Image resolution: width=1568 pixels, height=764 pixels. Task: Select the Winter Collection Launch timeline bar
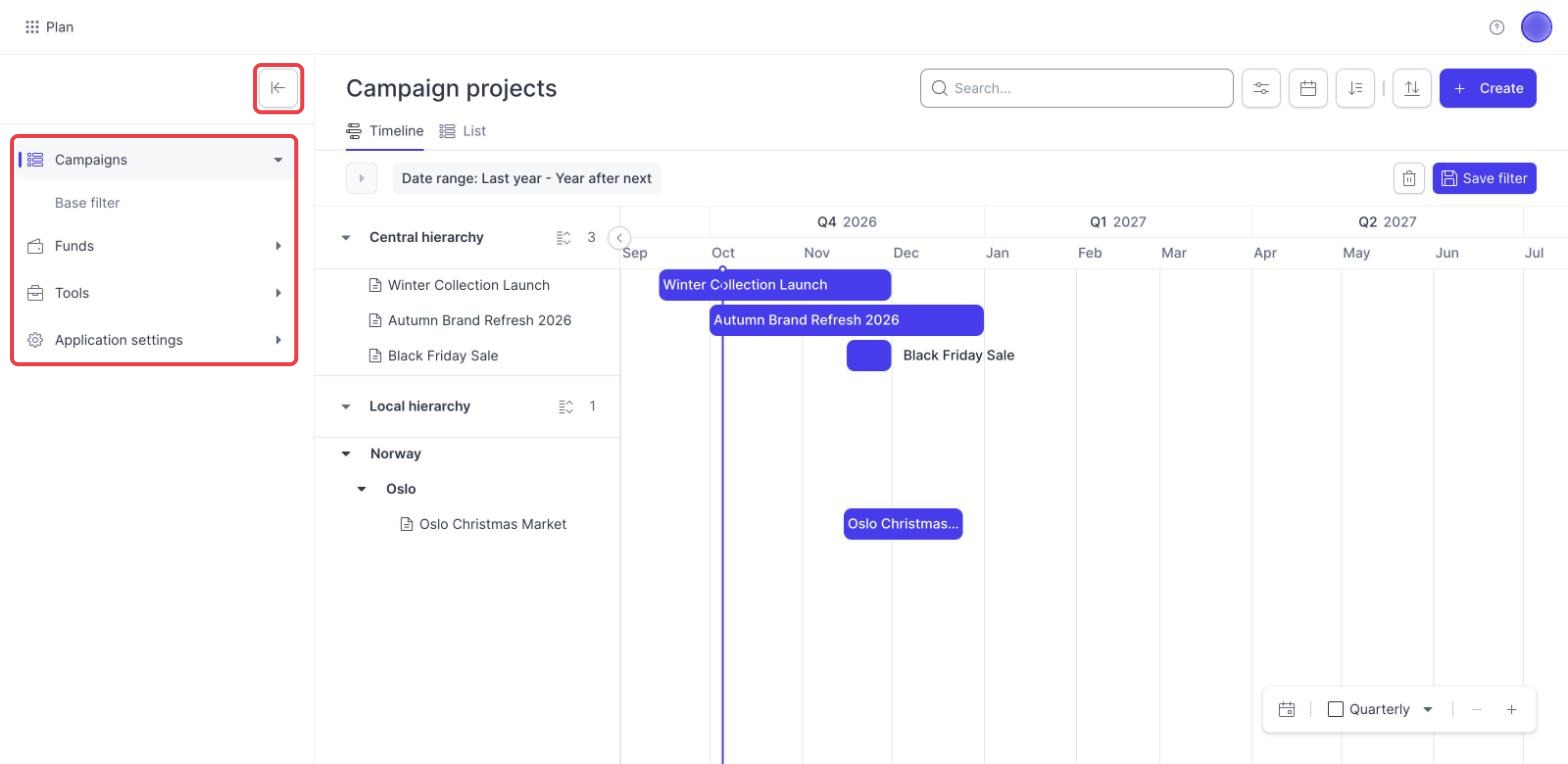tap(775, 285)
